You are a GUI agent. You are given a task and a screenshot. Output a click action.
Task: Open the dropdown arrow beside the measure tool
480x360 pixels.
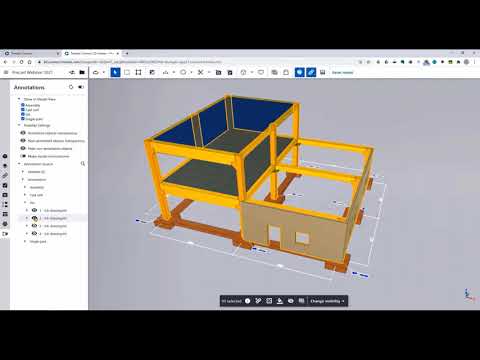tap(174, 72)
